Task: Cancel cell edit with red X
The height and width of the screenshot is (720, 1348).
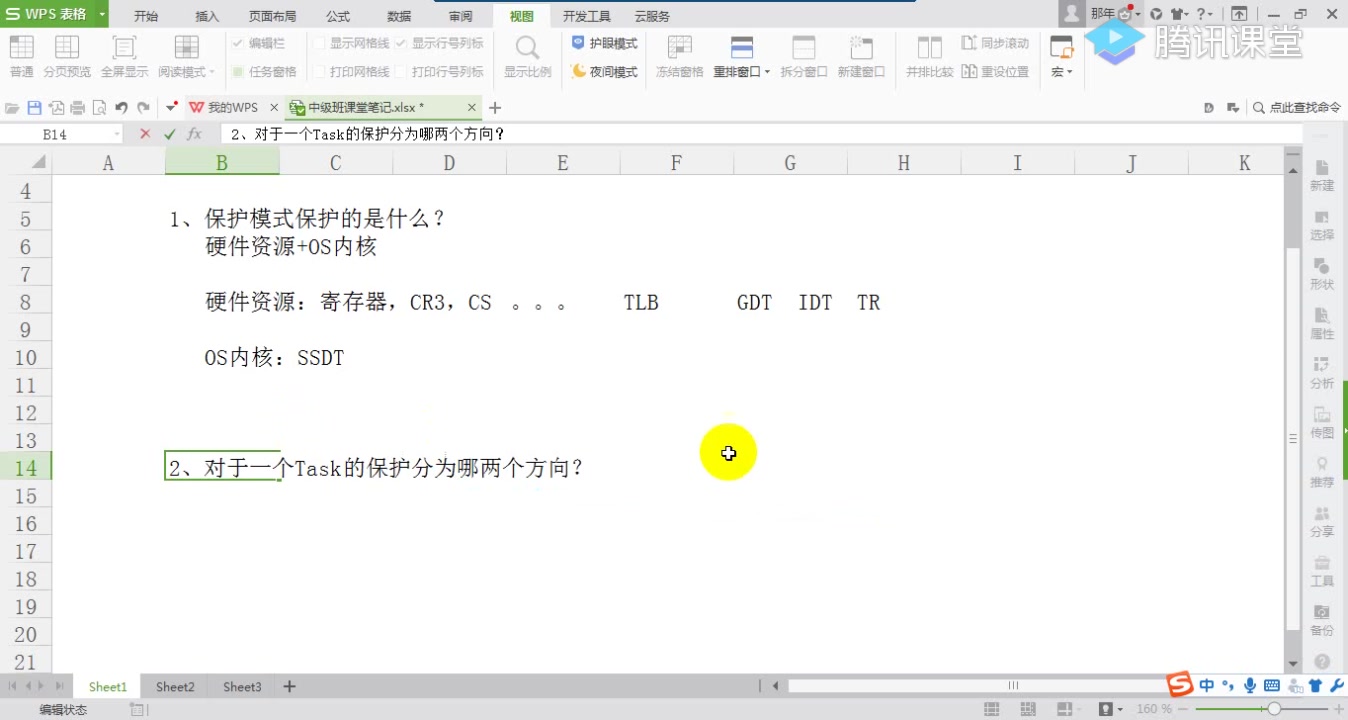Action: coord(145,134)
